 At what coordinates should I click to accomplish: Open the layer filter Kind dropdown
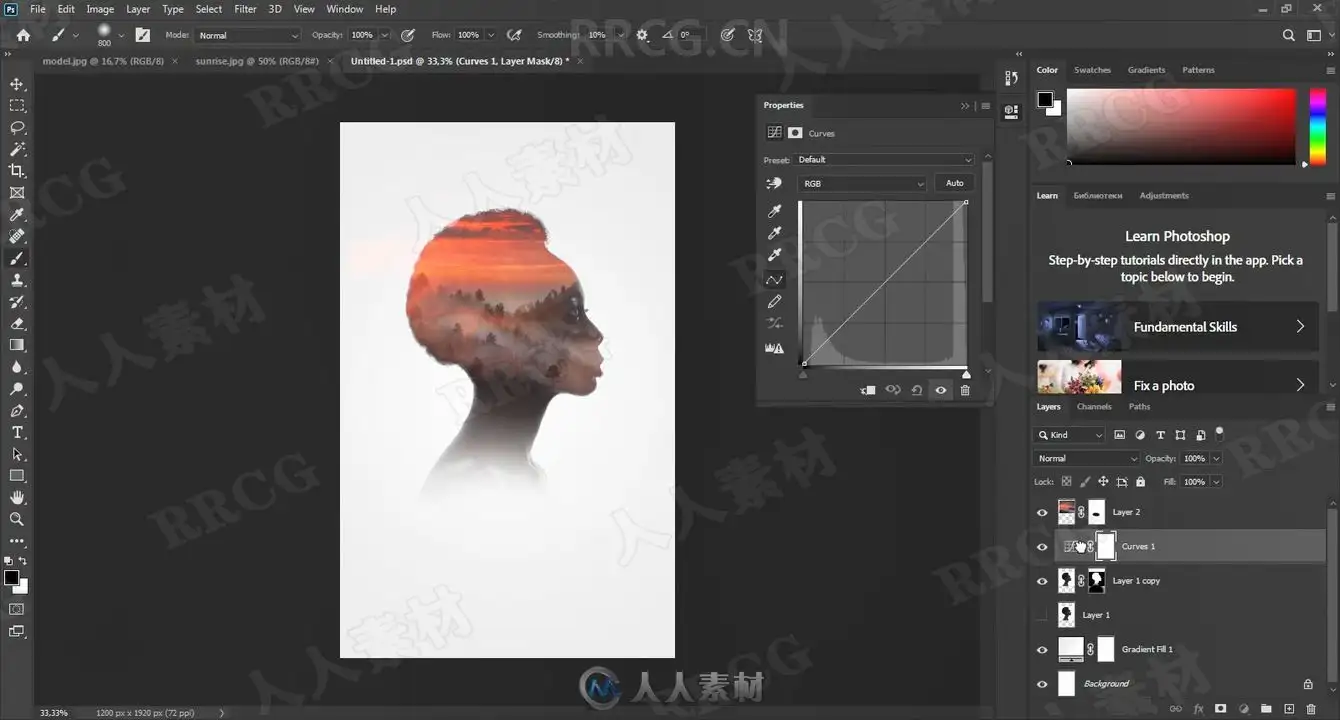pyautogui.click(x=1070, y=435)
